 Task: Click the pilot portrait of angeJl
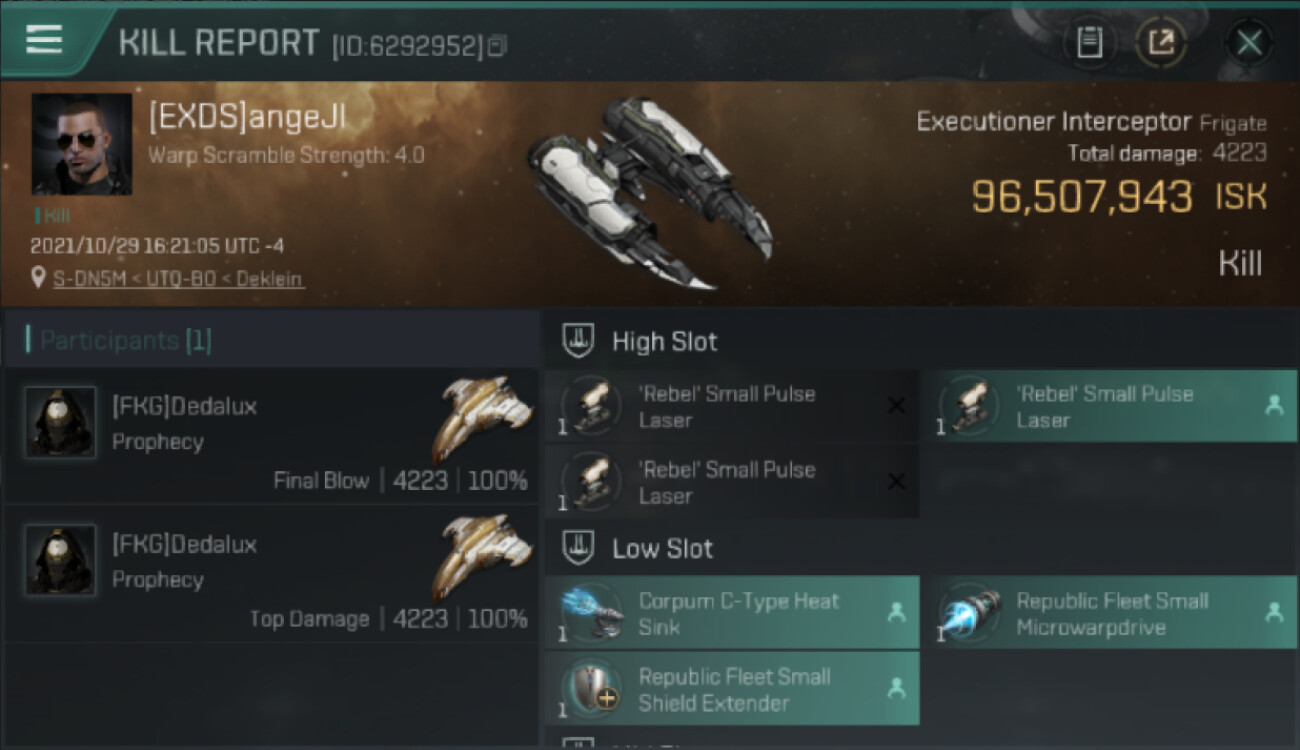[82, 144]
